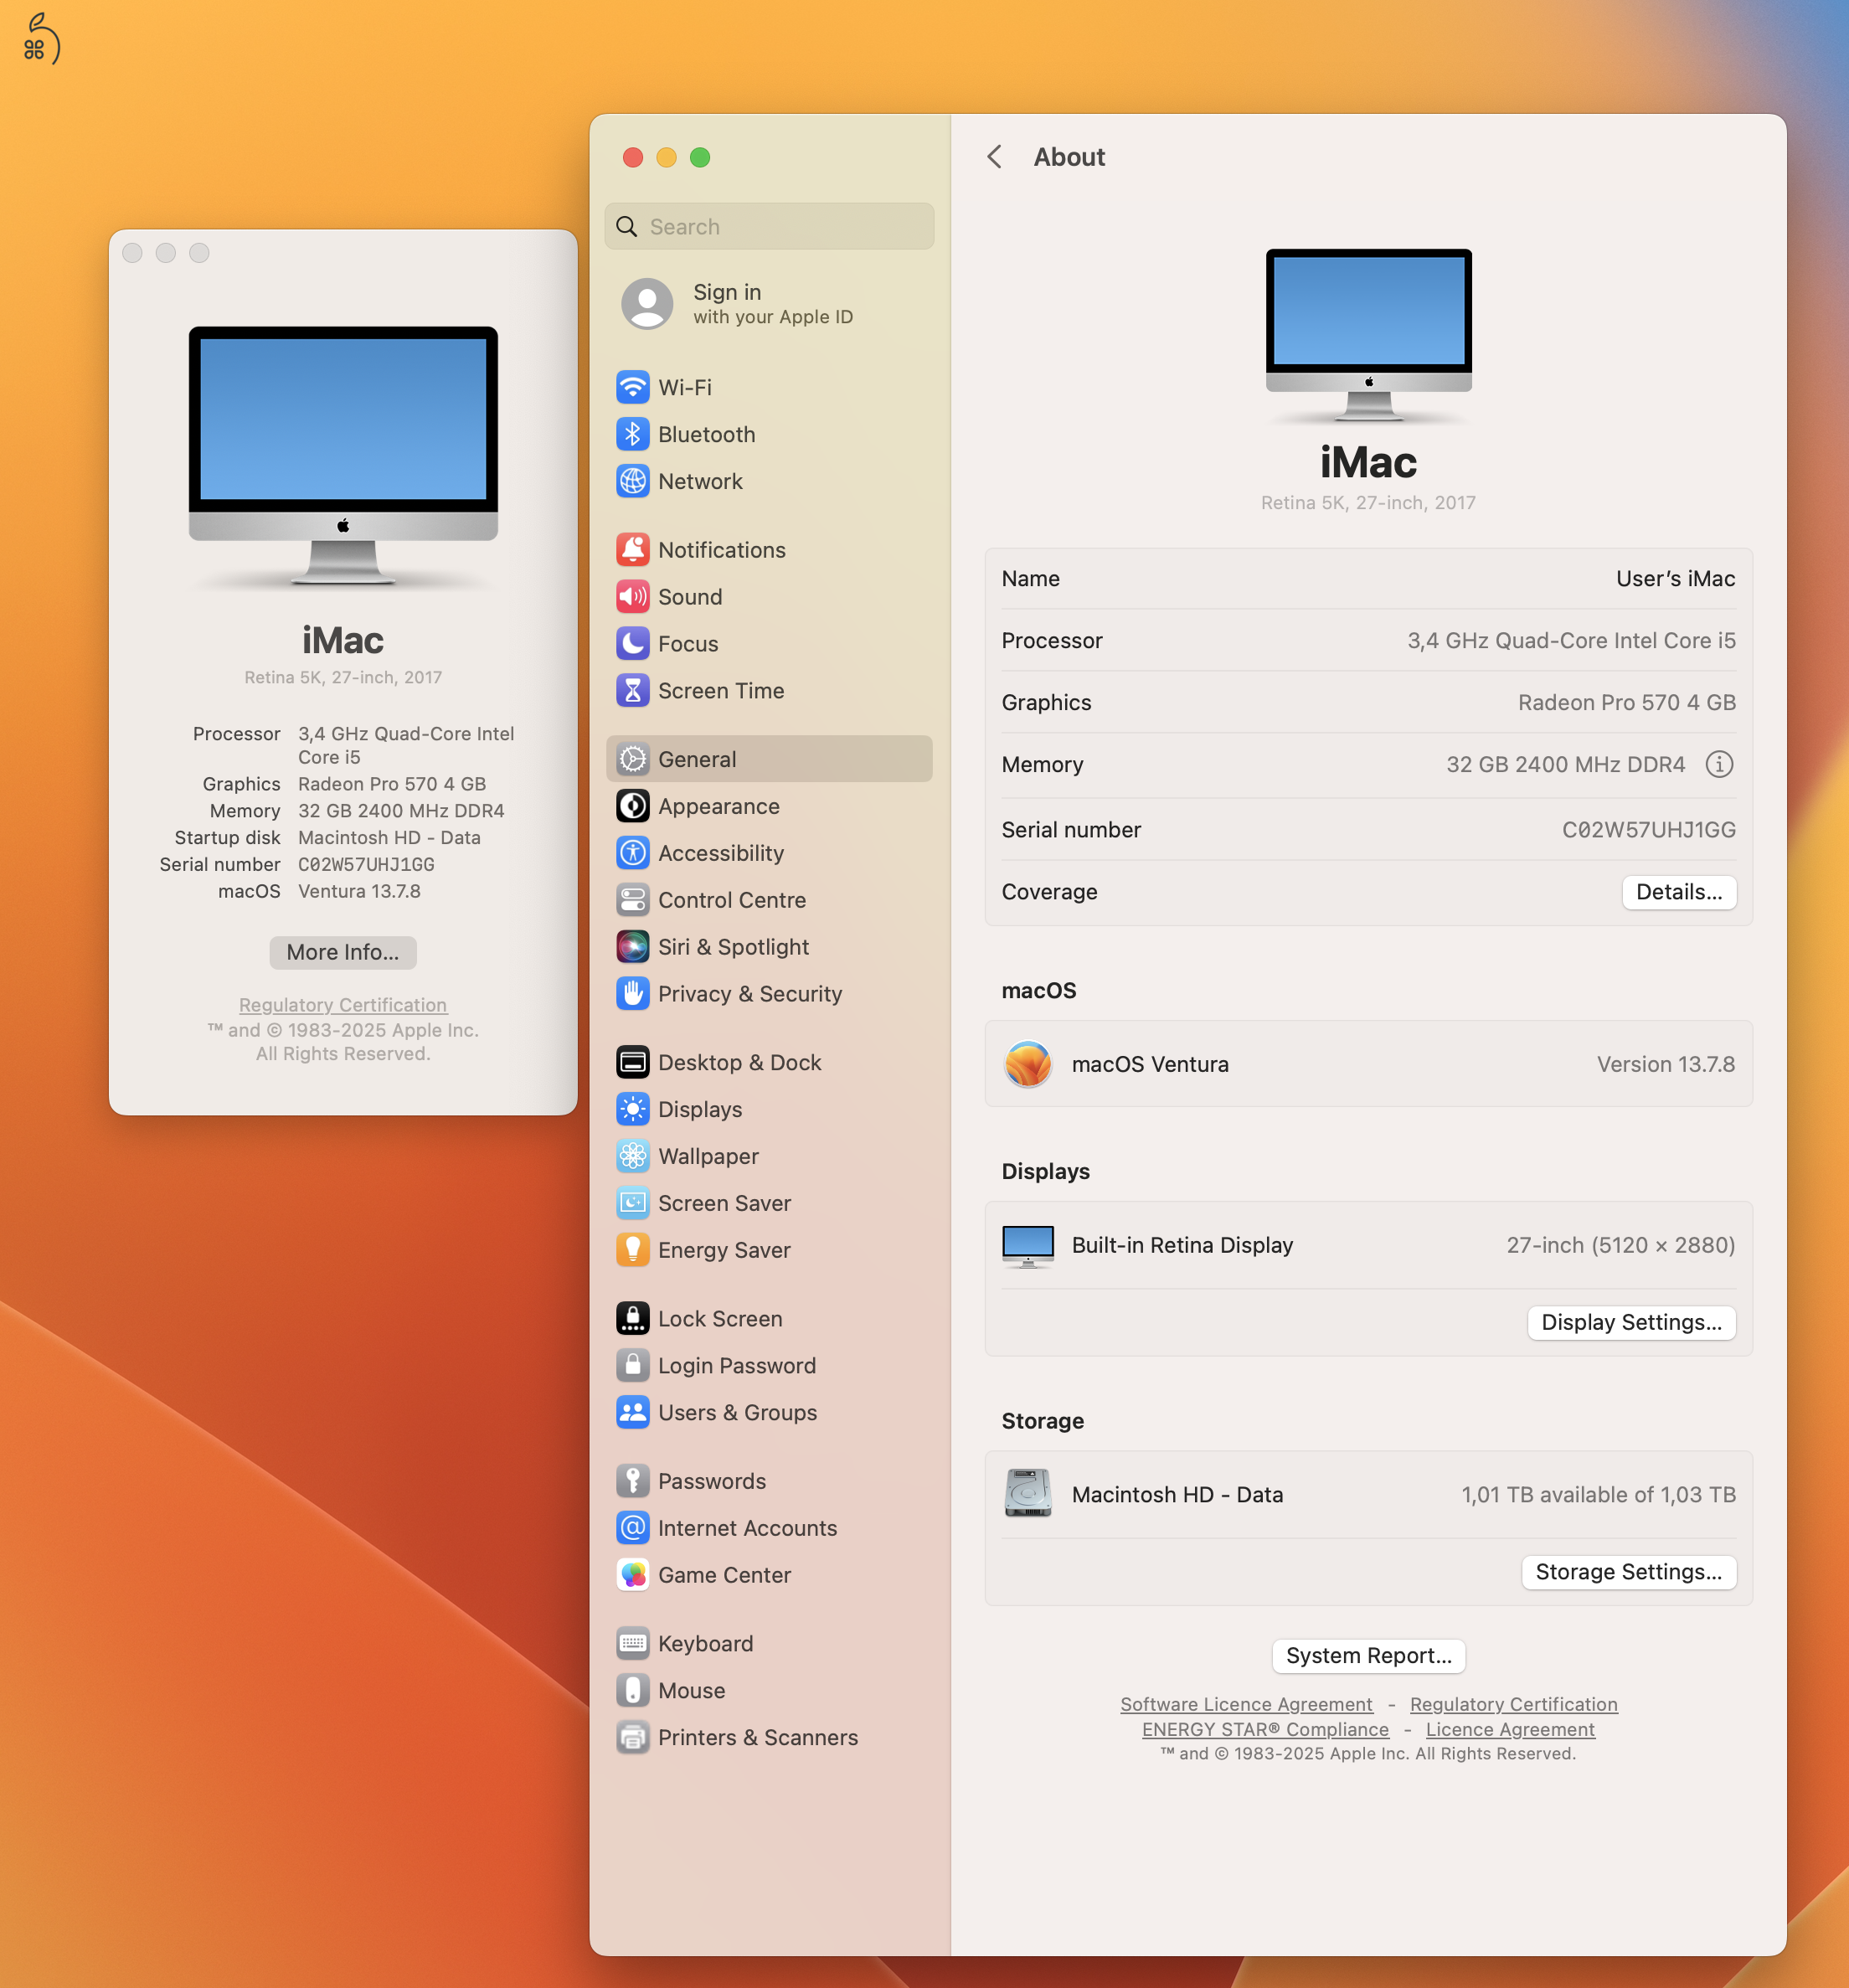Viewport: 1849px width, 1988px height.
Task: Select Printers & Scanners icon
Action: 632,1737
